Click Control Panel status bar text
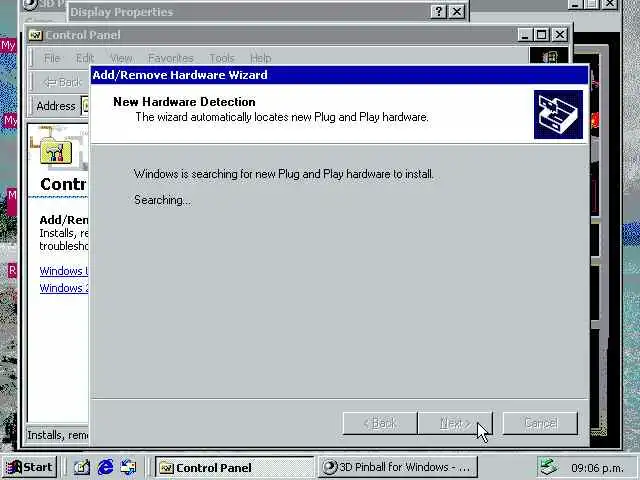 [x=58, y=435]
